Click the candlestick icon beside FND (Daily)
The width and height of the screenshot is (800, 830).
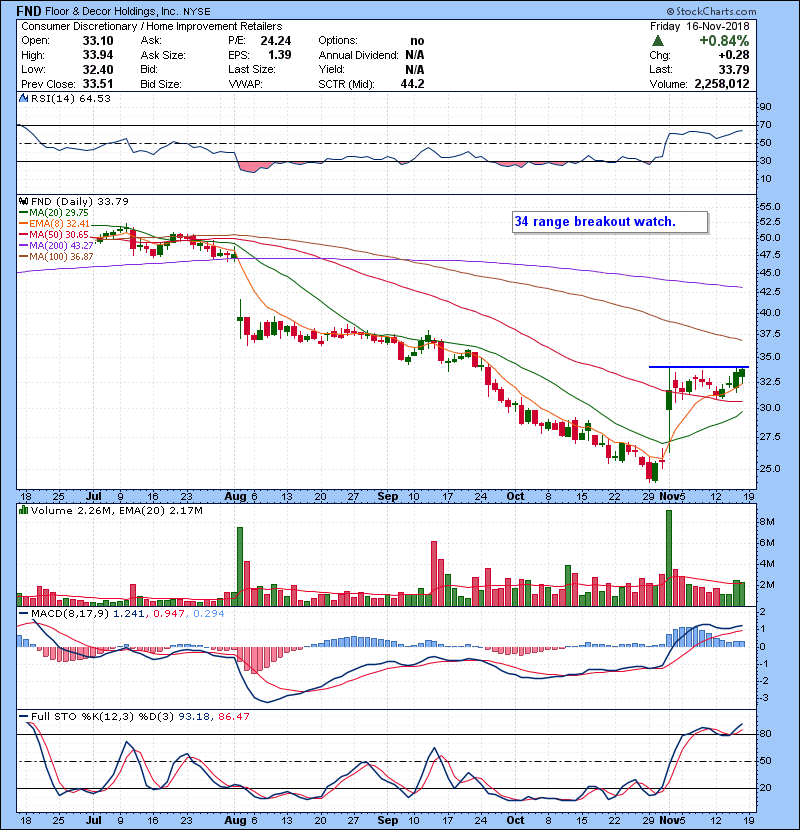pyautogui.click(x=23, y=201)
